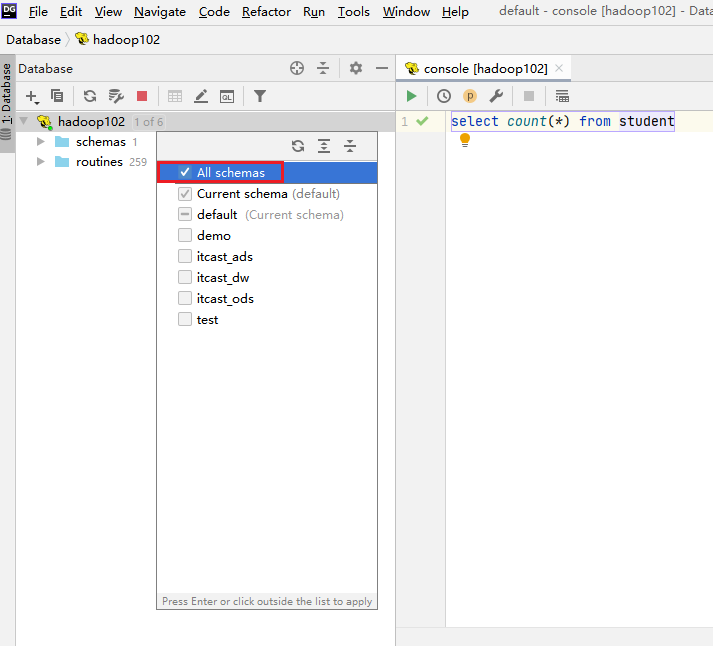
Task: Click line number 1 in the gutter
Action: pyautogui.click(x=404, y=121)
